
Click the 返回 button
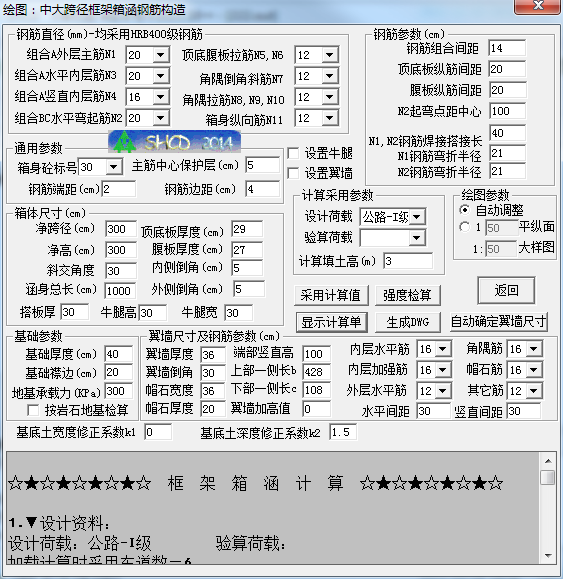tap(506, 291)
